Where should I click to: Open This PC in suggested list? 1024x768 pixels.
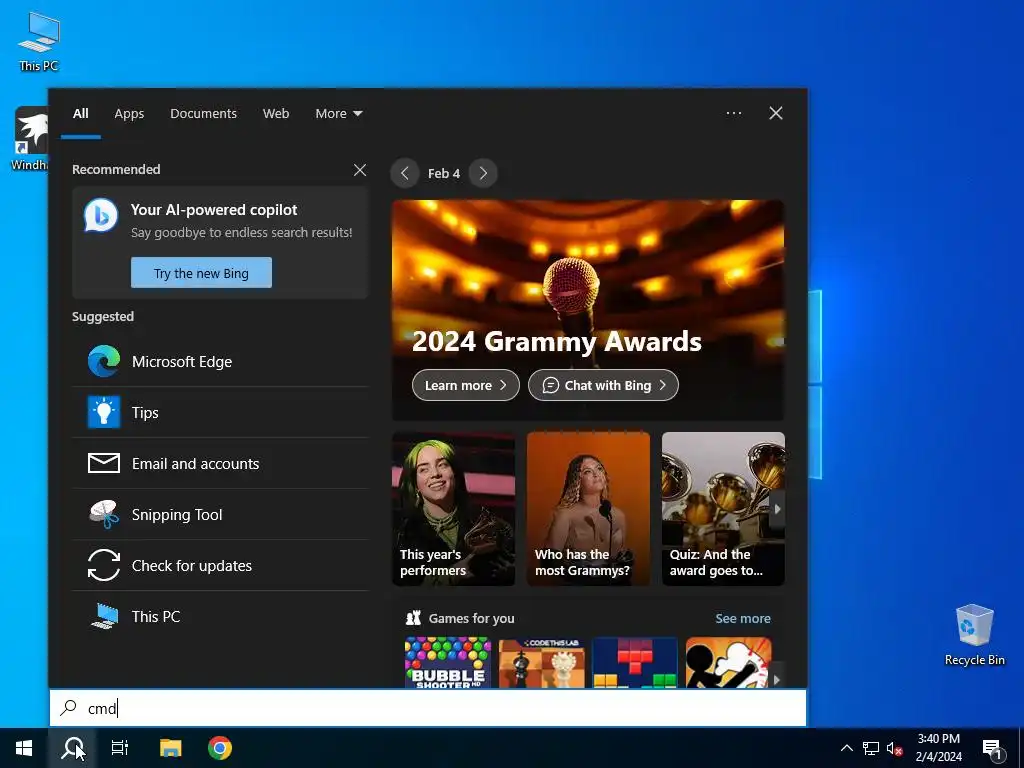click(220, 616)
